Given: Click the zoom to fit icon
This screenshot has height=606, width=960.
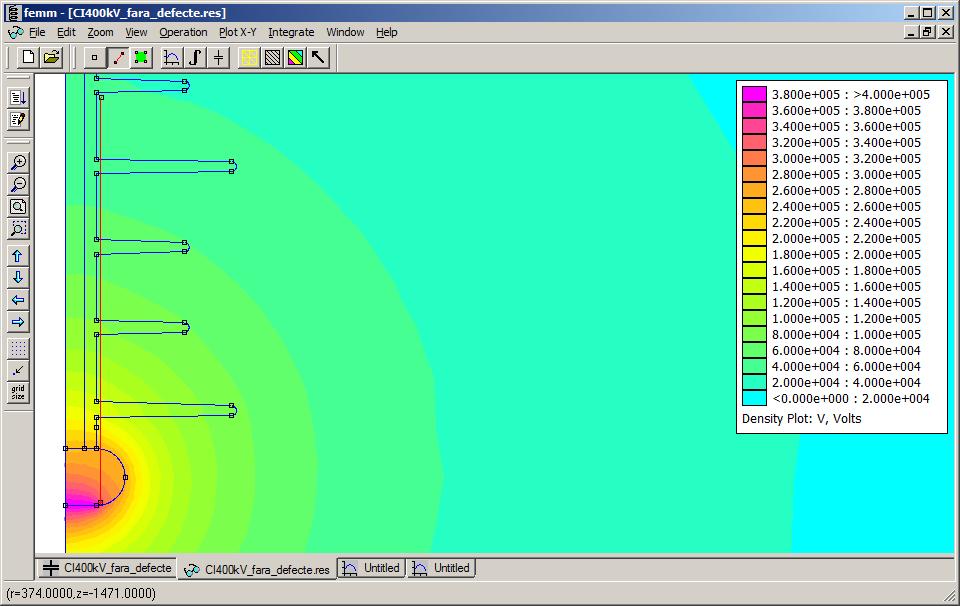Looking at the screenshot, I should pos(18,207).
